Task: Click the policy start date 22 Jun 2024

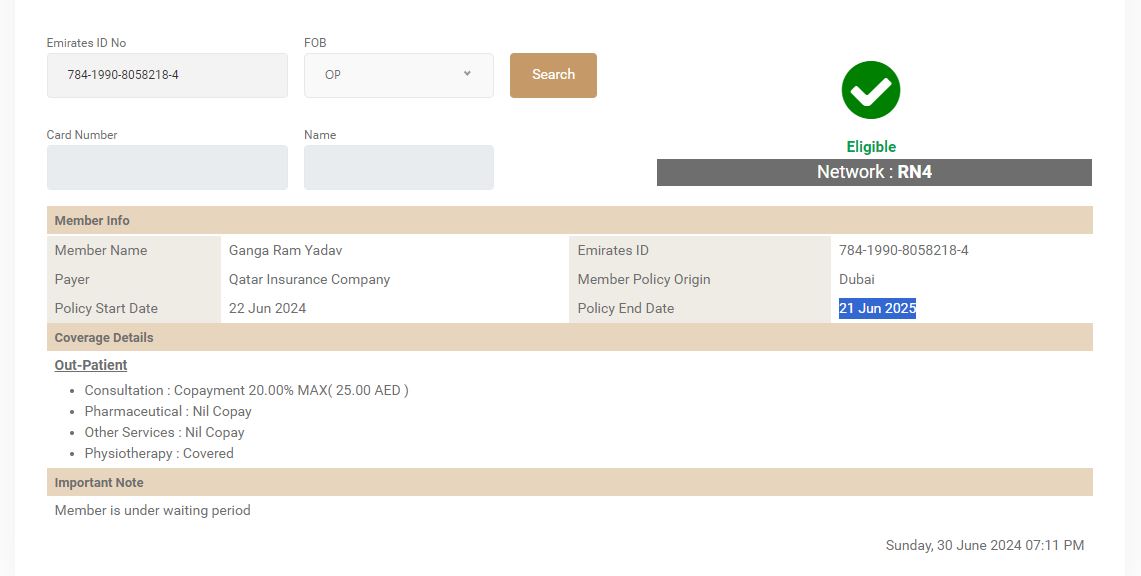Action: coord(267,308)
